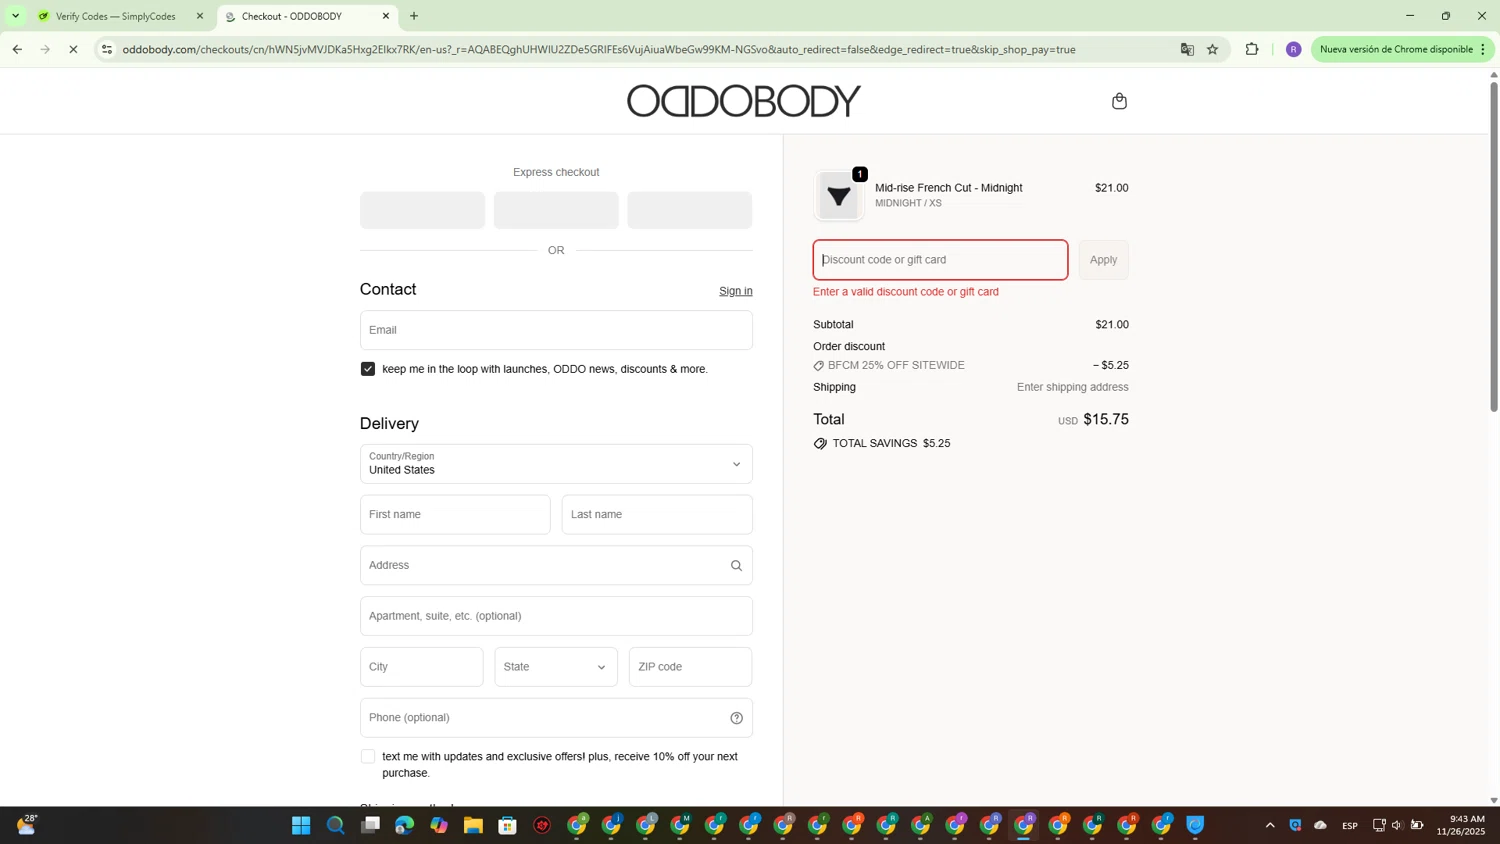Click the BFCM 25% OFF SITEWIDE text
The height and width of the screenshot is (844, 1500).
tap(896, 366)
